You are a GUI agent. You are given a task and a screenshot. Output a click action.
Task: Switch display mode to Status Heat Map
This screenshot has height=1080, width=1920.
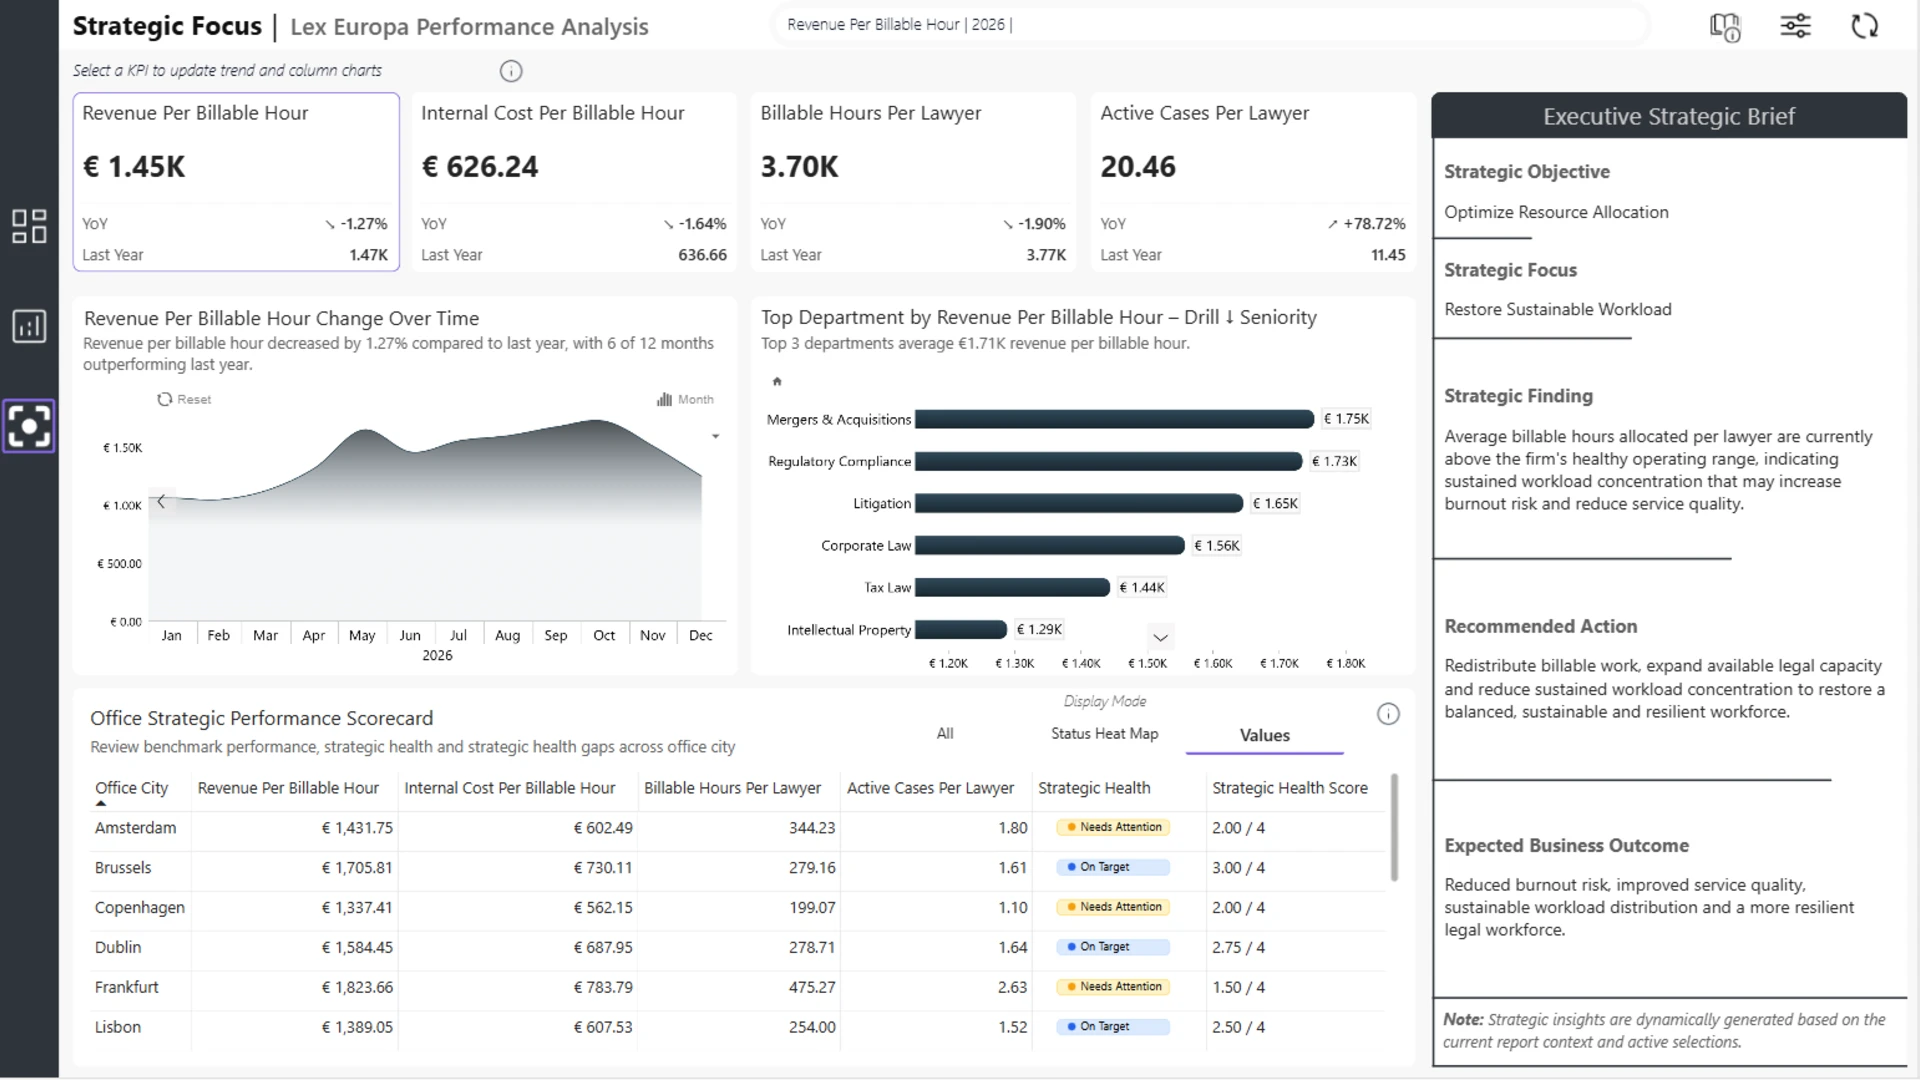point(1105,734)
